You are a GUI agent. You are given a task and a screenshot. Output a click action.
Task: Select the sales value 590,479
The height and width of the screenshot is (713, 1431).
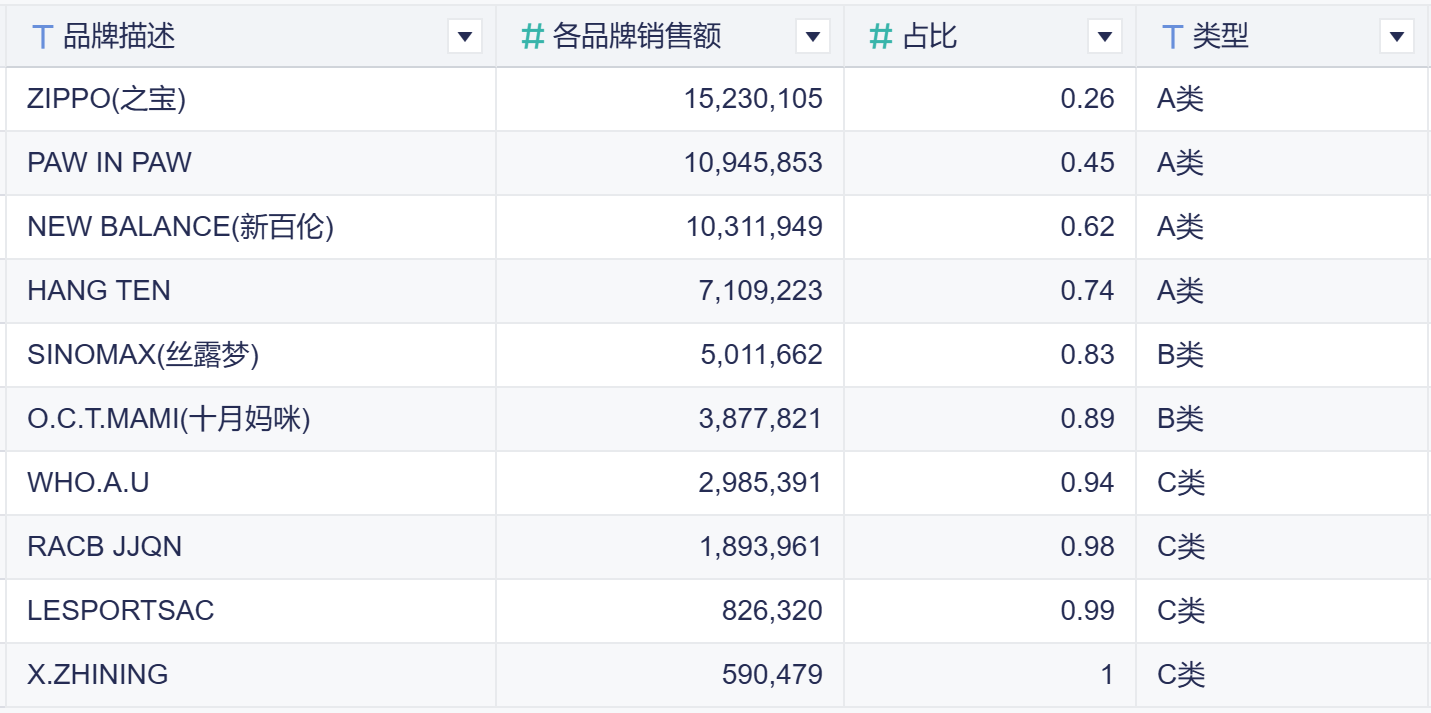pyautogui.click(x=773, y=675)
